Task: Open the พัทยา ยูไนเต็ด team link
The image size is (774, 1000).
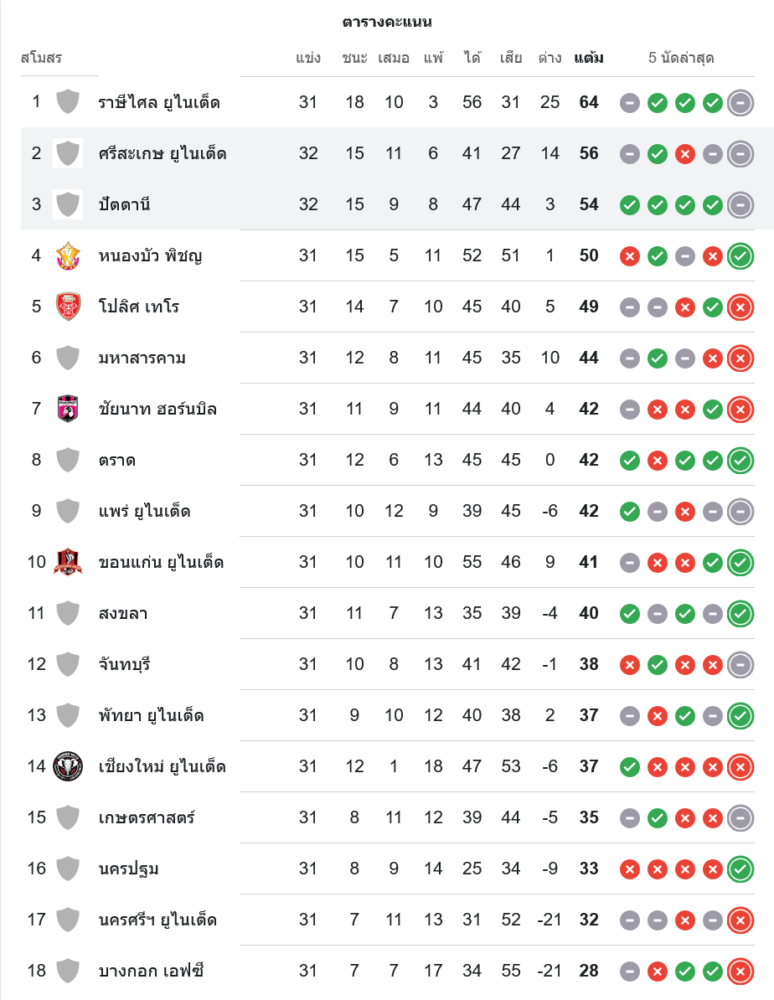Action: [151, 716]
